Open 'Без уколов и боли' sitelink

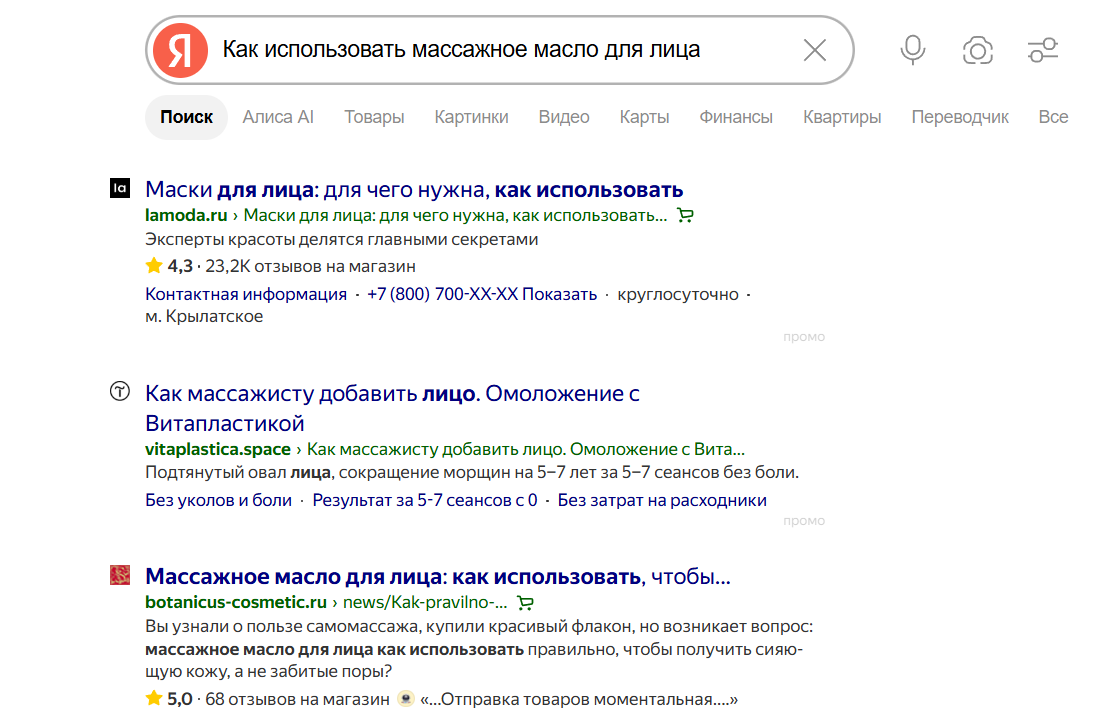click(218, 500)
